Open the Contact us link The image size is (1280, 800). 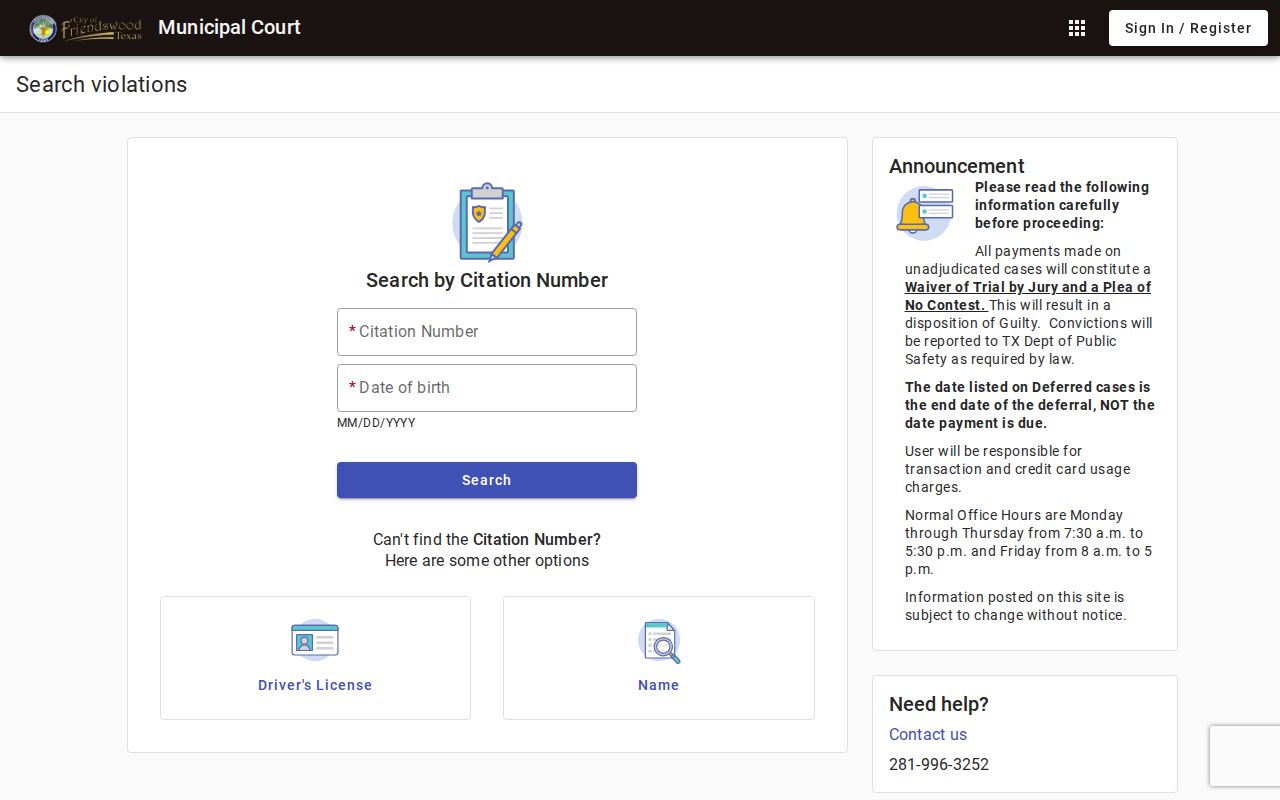tap(928, 734)
